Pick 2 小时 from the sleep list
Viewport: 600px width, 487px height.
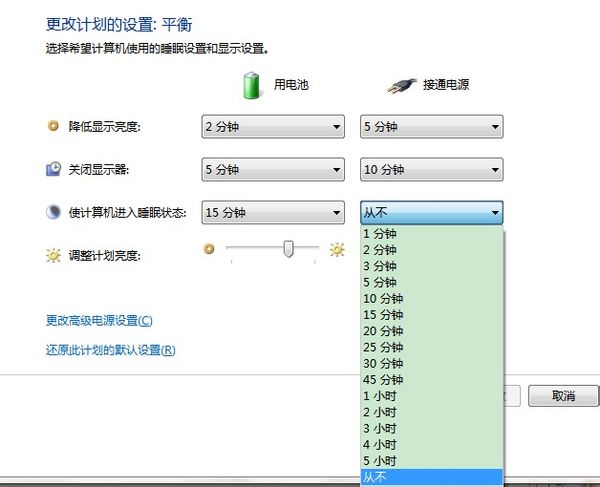432,412
